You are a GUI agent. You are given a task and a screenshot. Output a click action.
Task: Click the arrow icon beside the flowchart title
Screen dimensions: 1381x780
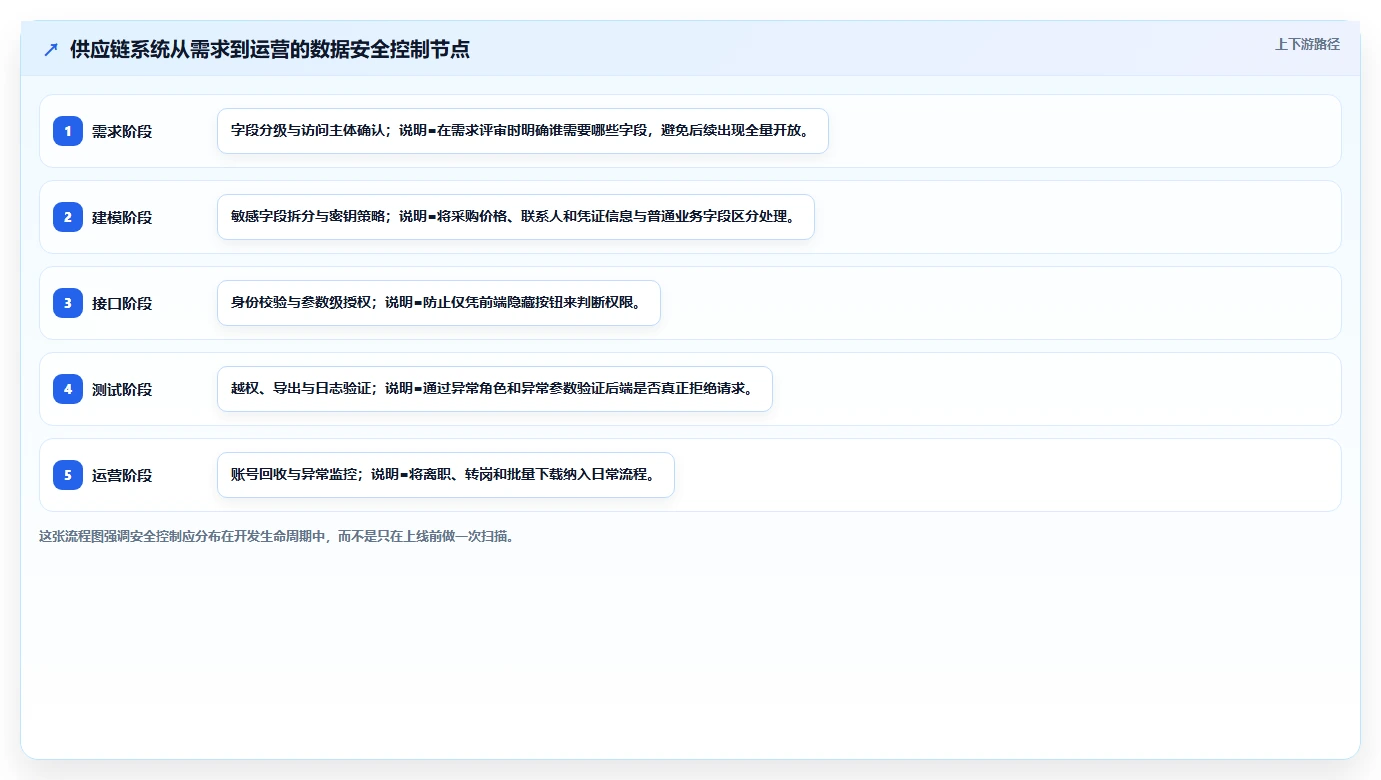click(51, 49)
